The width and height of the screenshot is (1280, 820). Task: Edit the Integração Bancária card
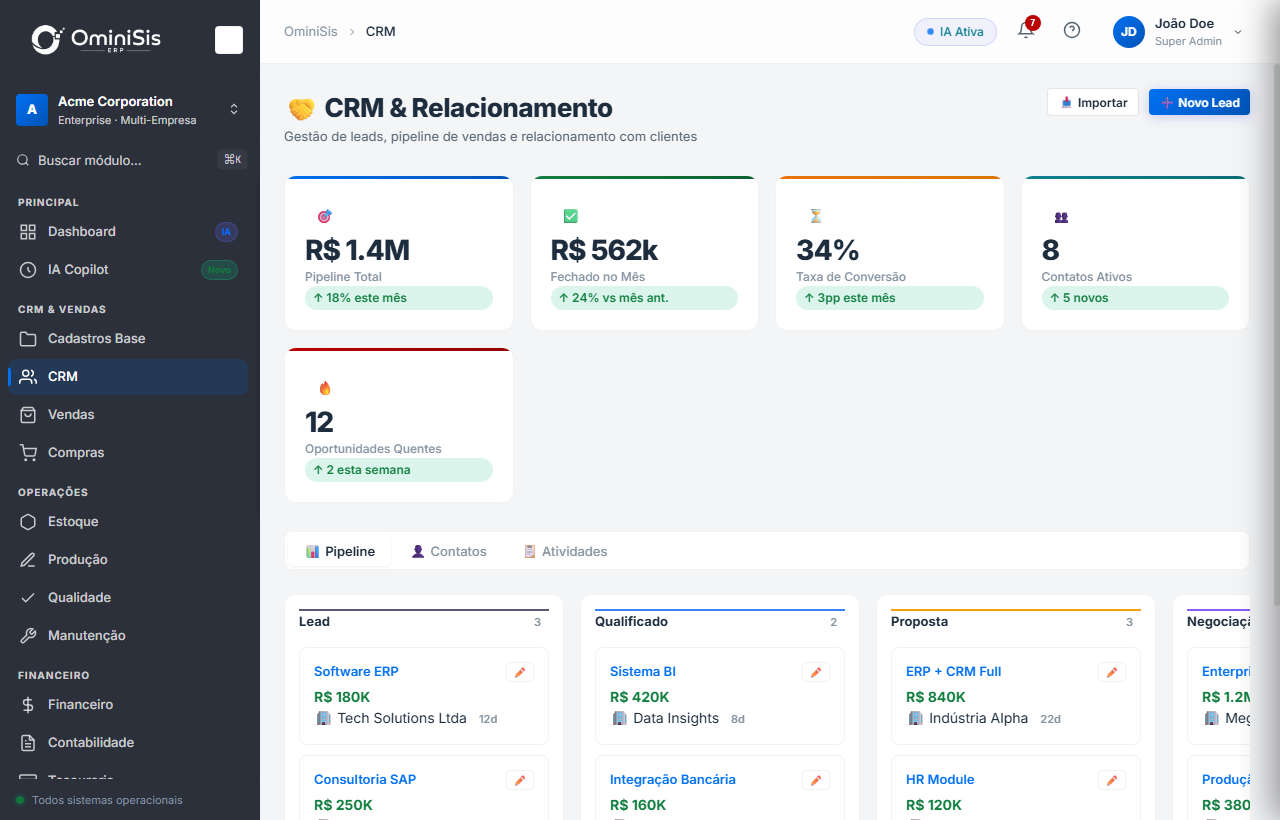point(816,780)
